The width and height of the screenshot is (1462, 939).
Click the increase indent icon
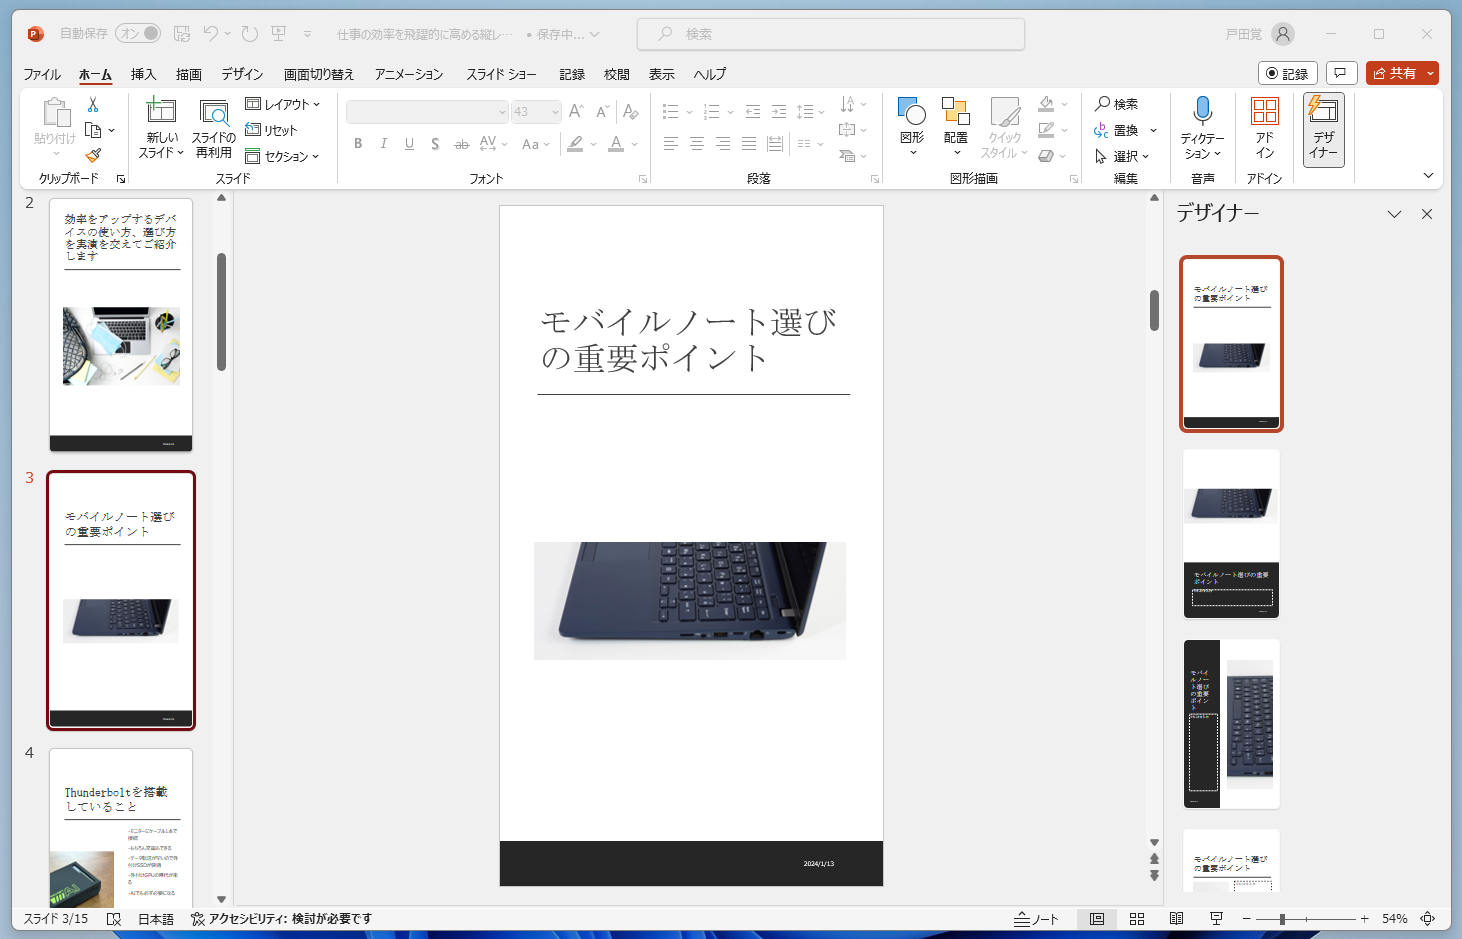click(x=779, y=112)
